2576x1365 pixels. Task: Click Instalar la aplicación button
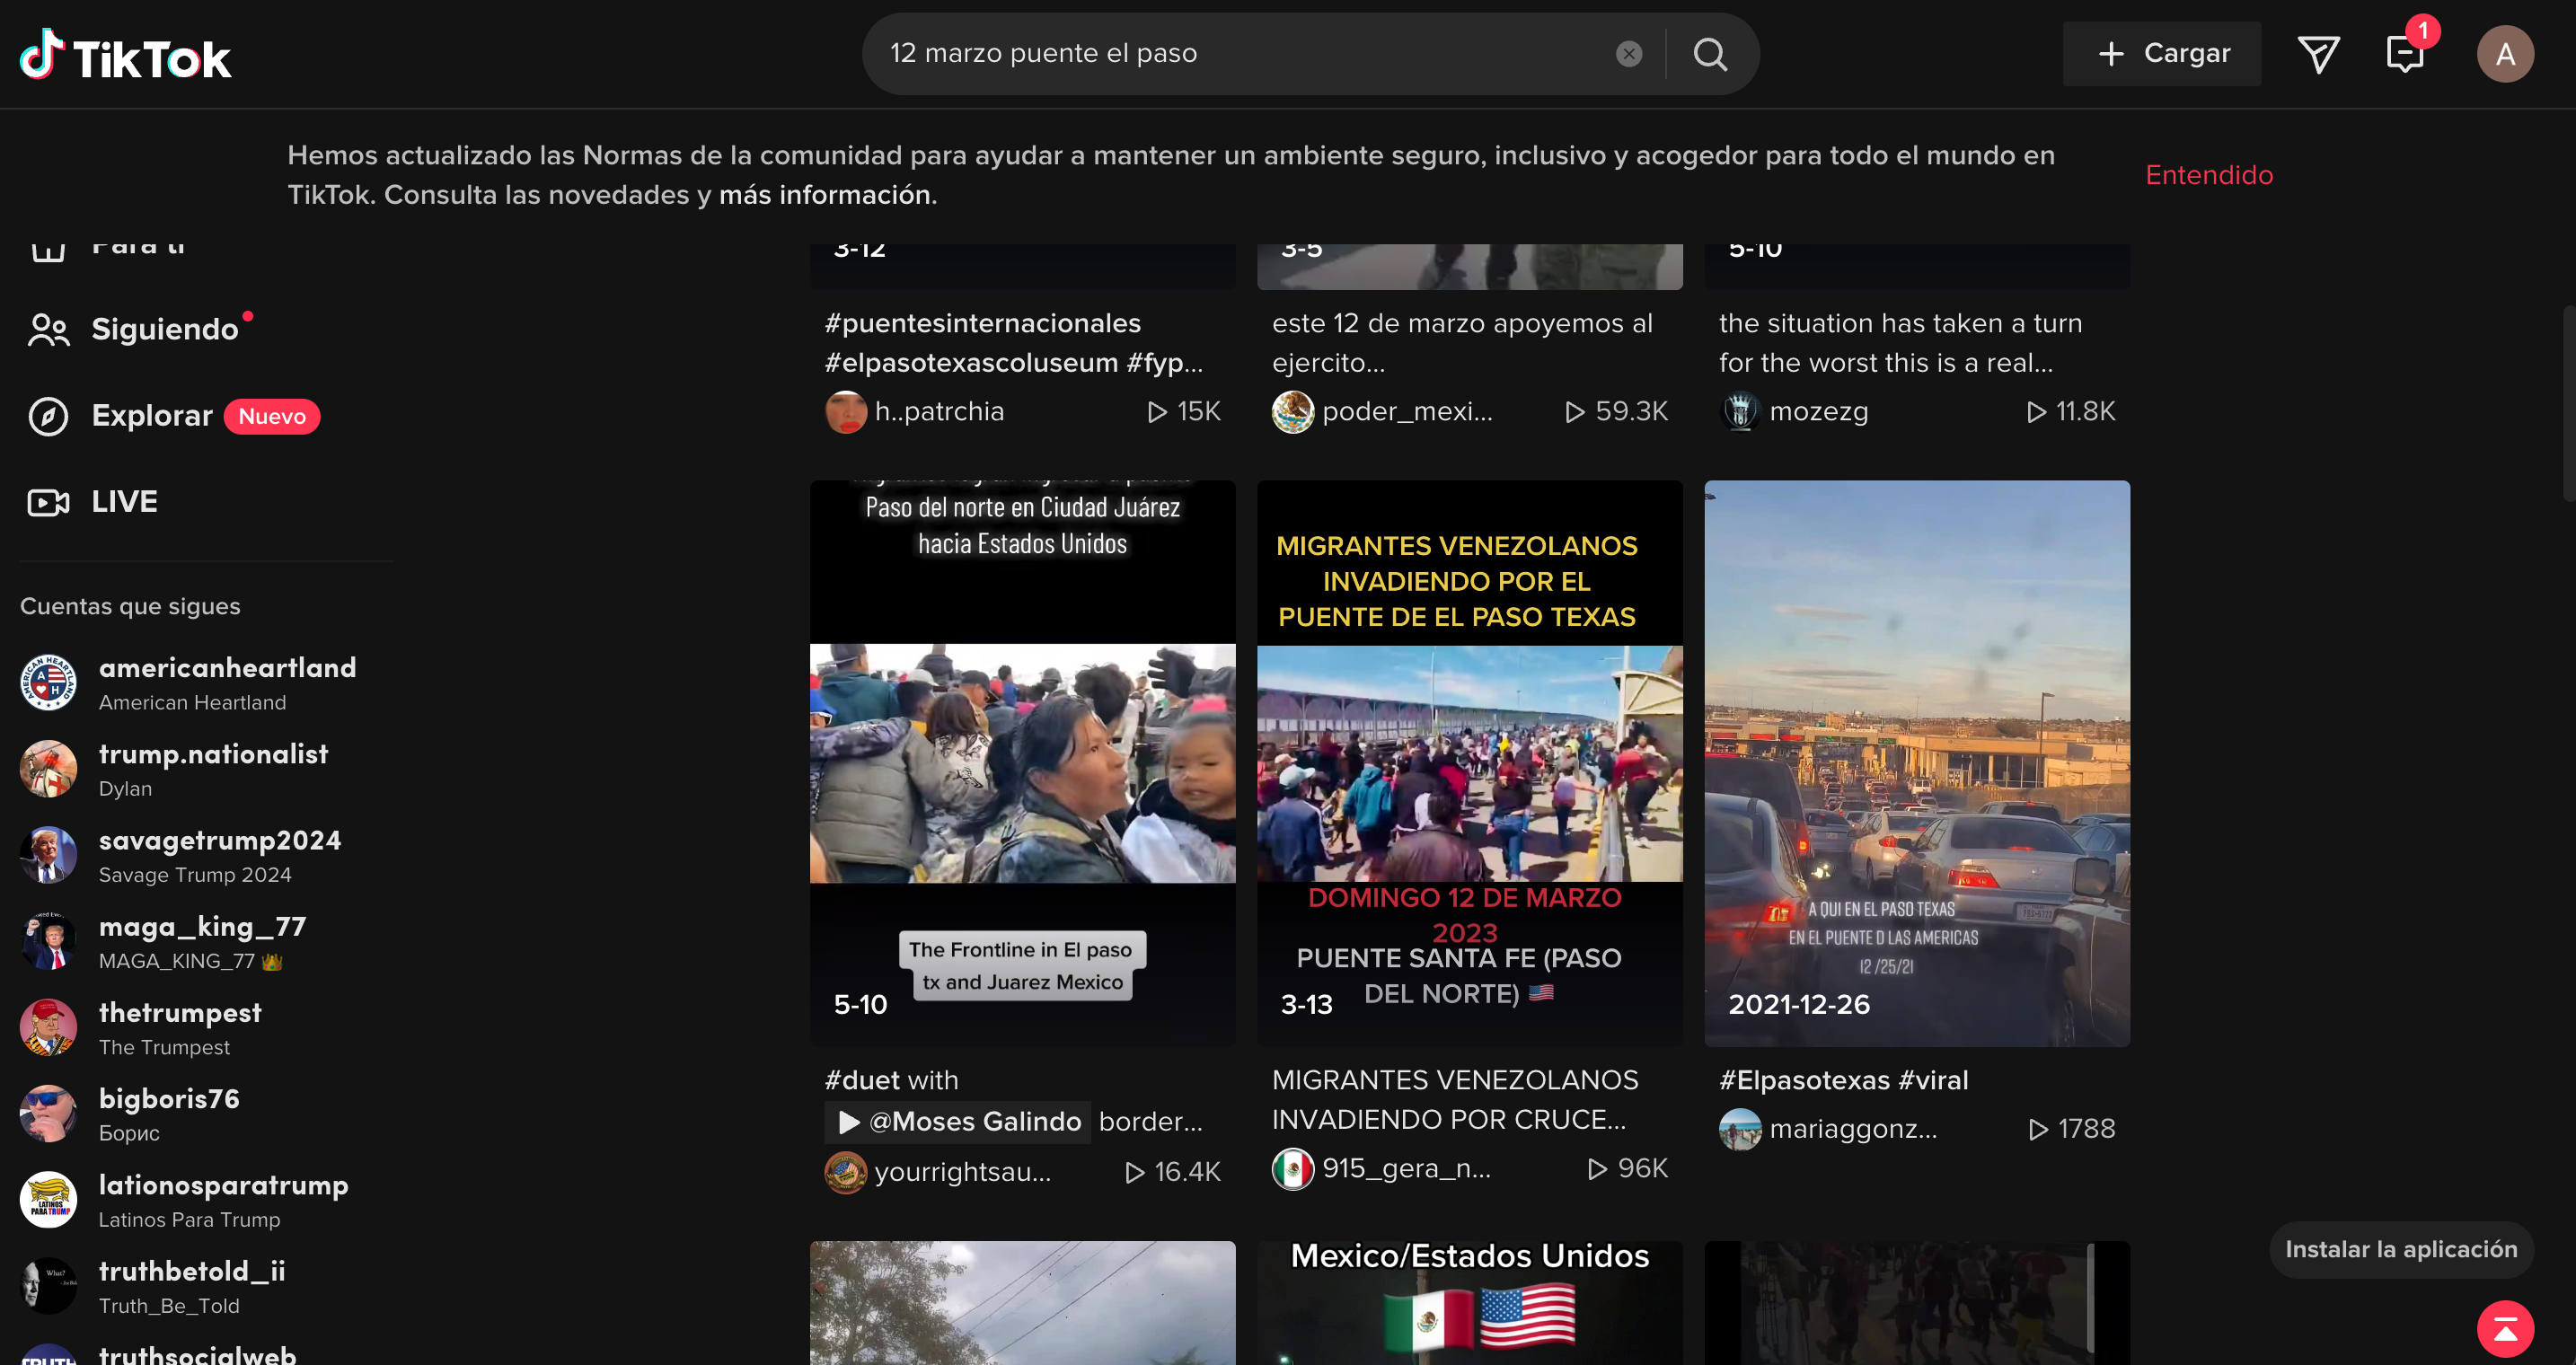pos(2400,1249)
